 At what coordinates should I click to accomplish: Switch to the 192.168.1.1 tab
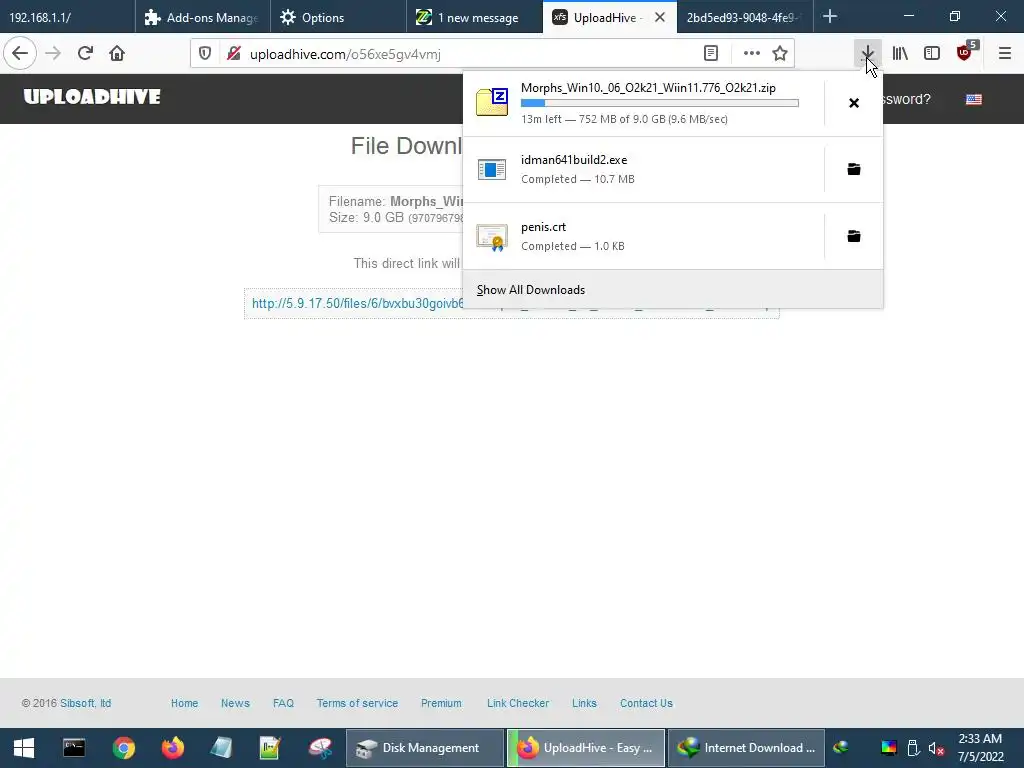coord(67,17)
